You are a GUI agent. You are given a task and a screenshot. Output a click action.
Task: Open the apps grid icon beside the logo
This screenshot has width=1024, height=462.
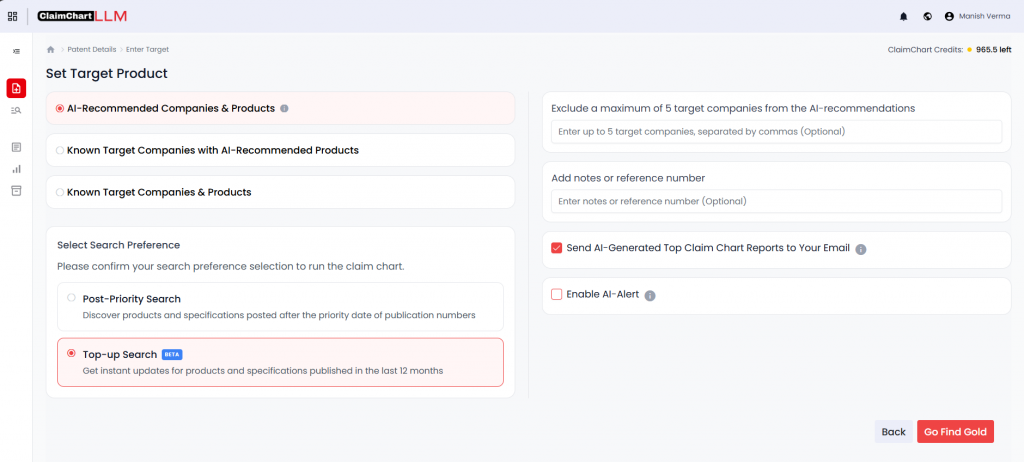(13, 16)
